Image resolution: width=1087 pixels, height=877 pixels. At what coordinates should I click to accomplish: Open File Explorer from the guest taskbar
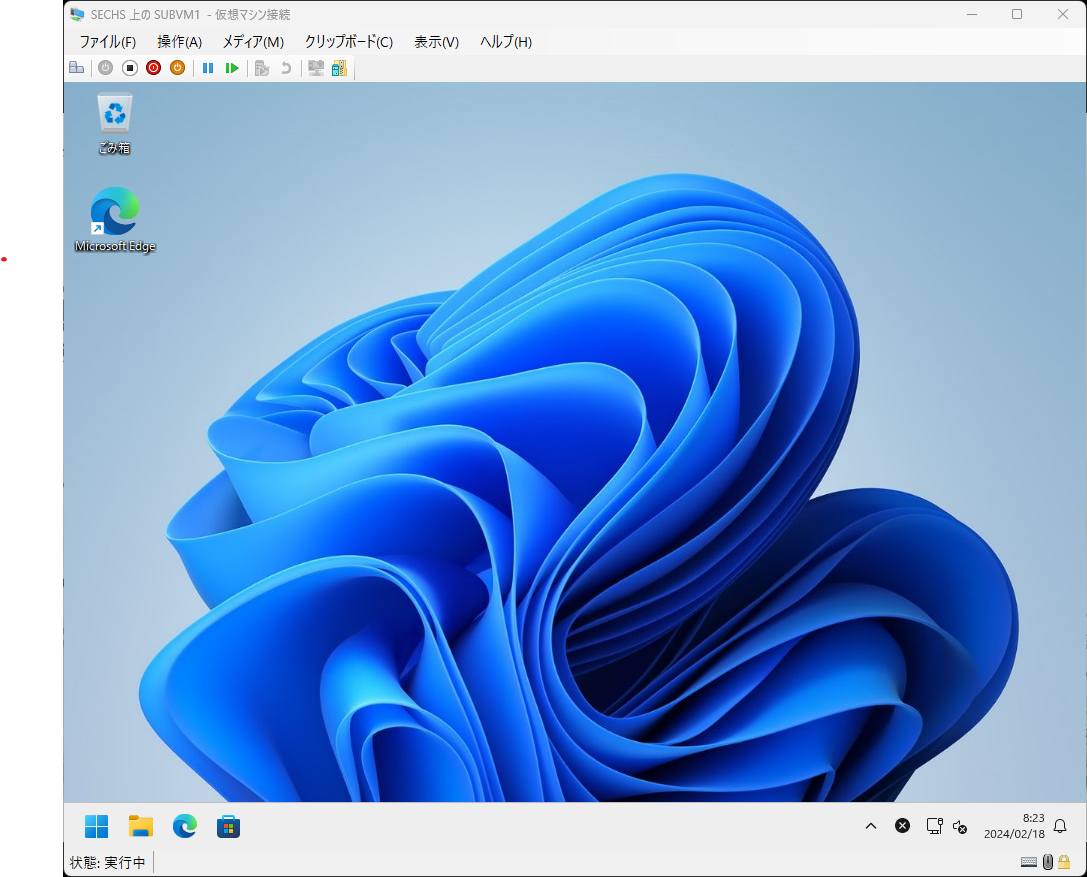coord(141,826)
